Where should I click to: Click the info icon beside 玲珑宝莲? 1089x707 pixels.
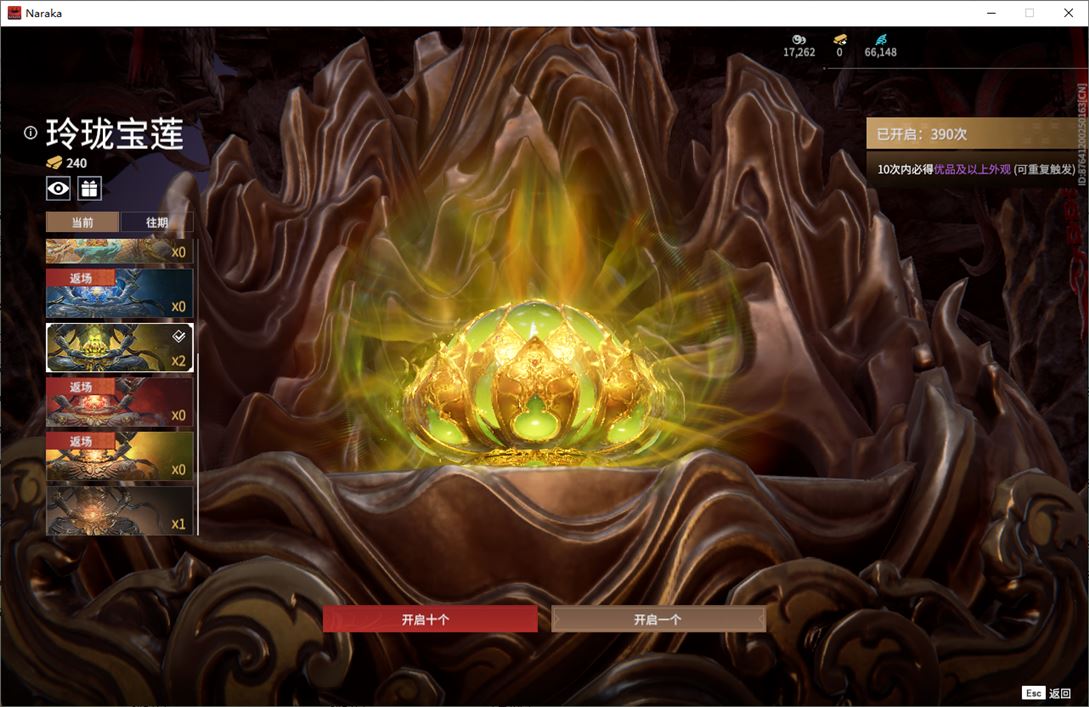coord(31,133)
